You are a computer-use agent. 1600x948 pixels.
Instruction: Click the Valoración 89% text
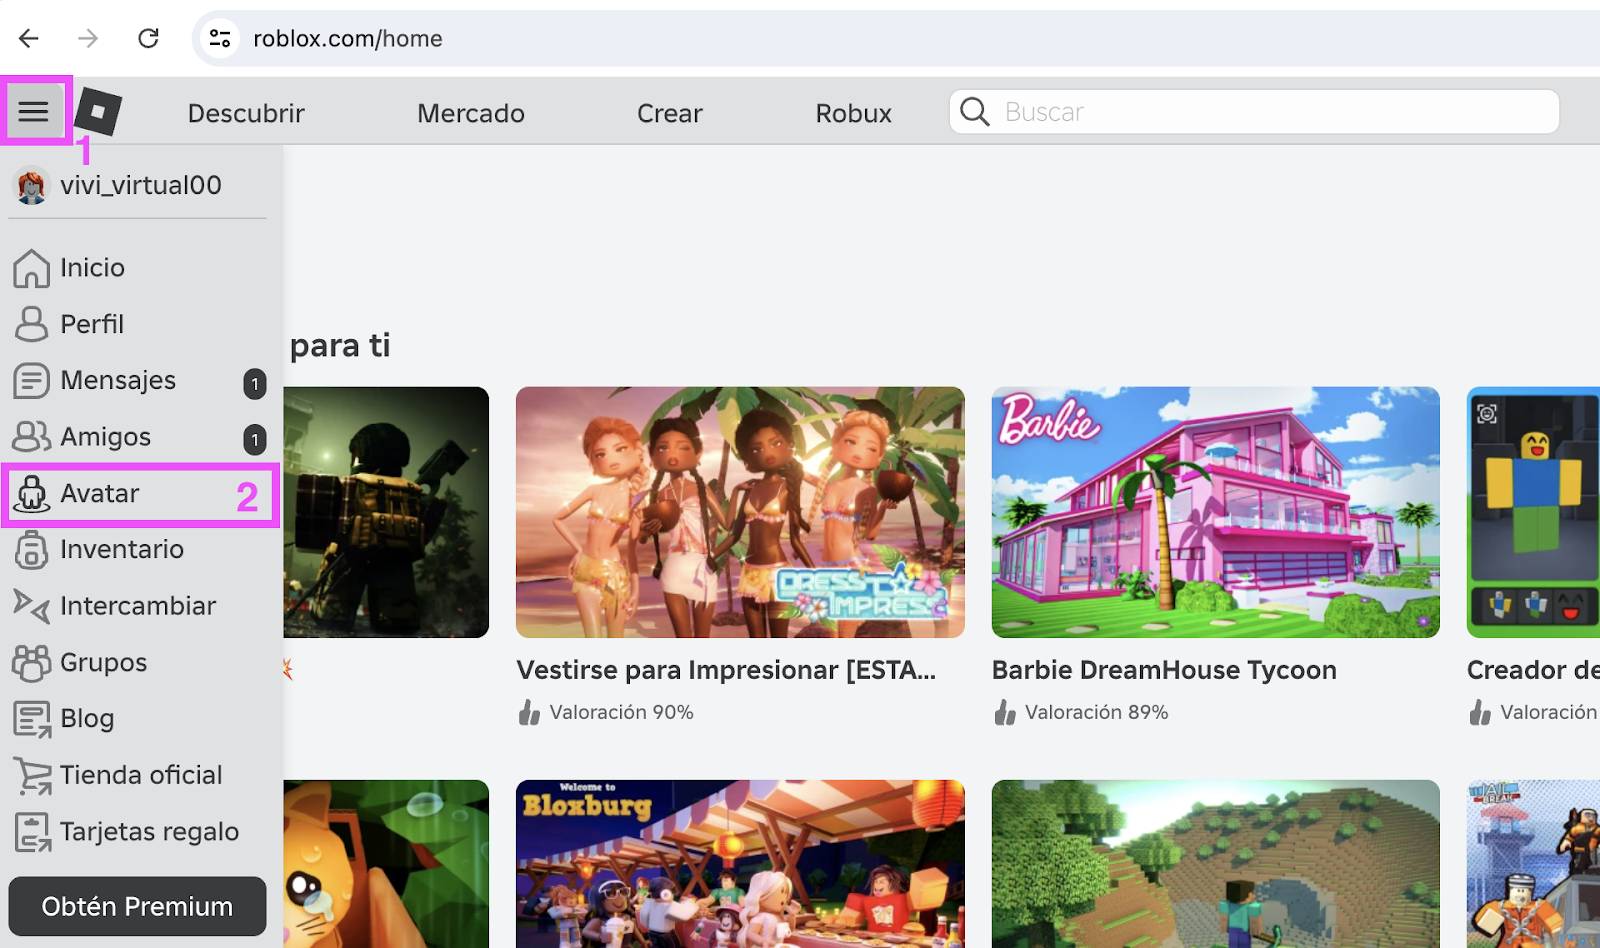pos(1096,712)
